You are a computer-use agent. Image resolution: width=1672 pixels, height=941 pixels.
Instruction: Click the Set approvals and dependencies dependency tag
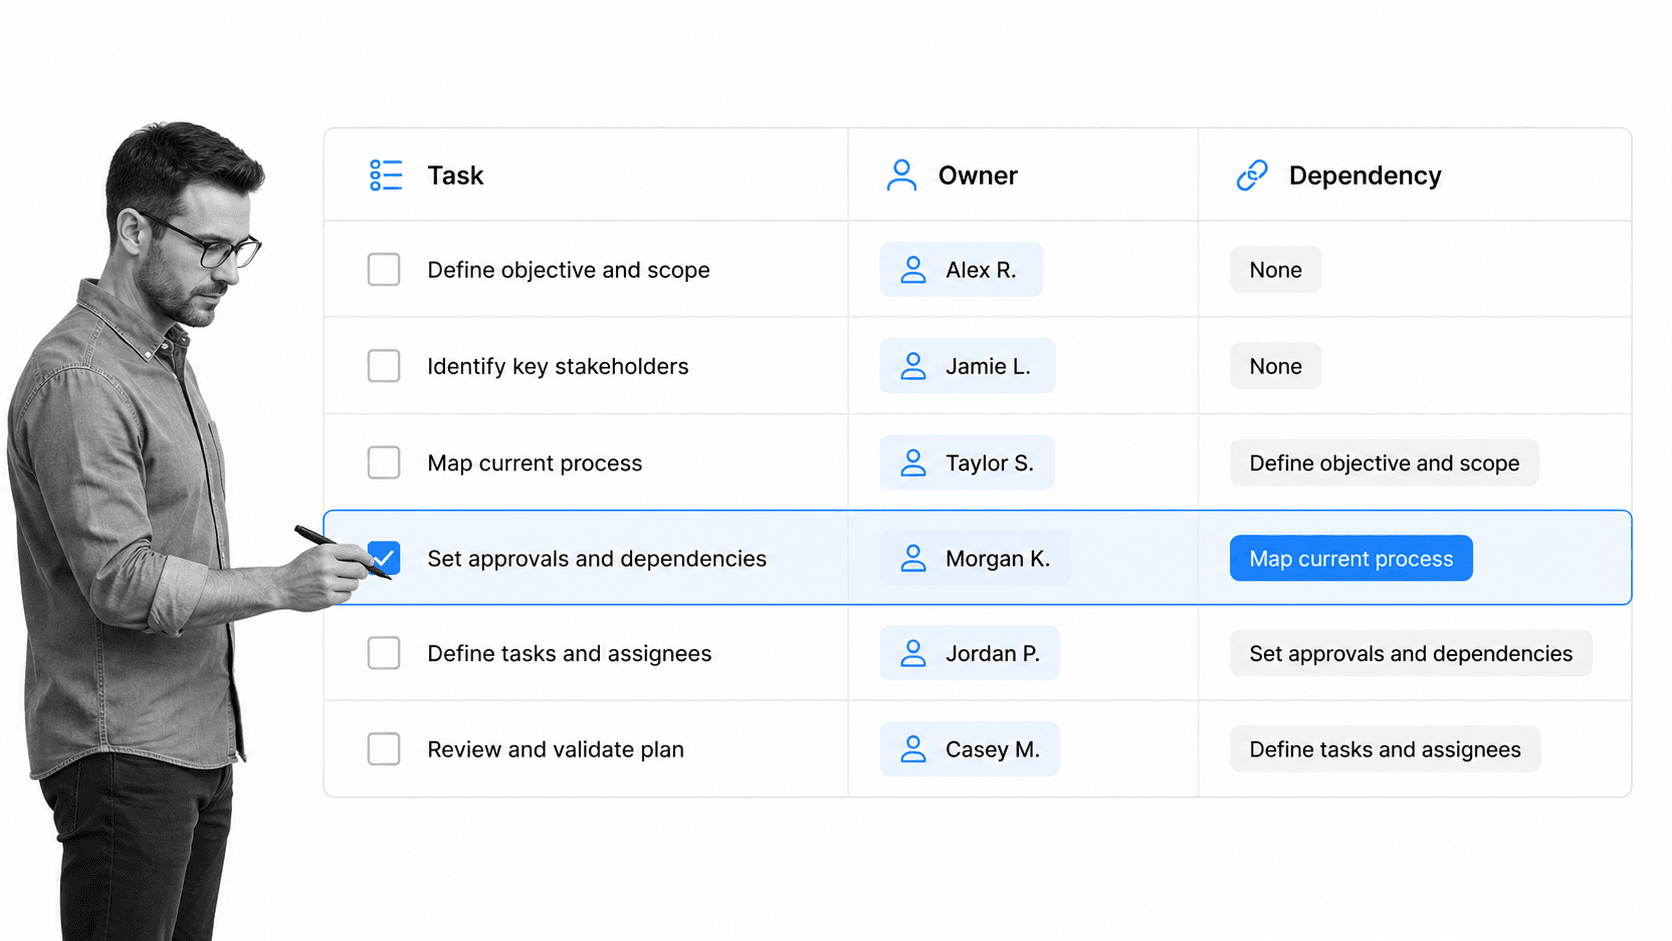click(1411, 653)
